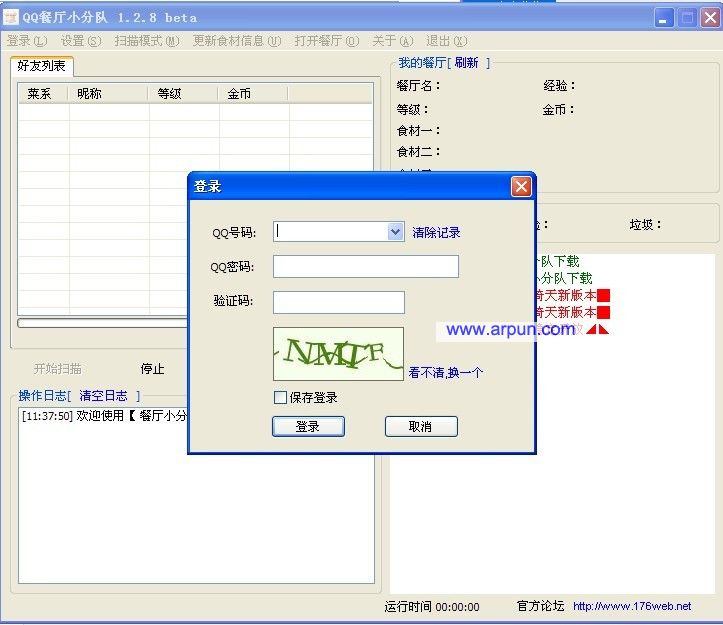This screenshot has width=723, height=625.
Task: Open official forum link http://www.176web.net
Action: pyautogui.click(x=632, y=606)
